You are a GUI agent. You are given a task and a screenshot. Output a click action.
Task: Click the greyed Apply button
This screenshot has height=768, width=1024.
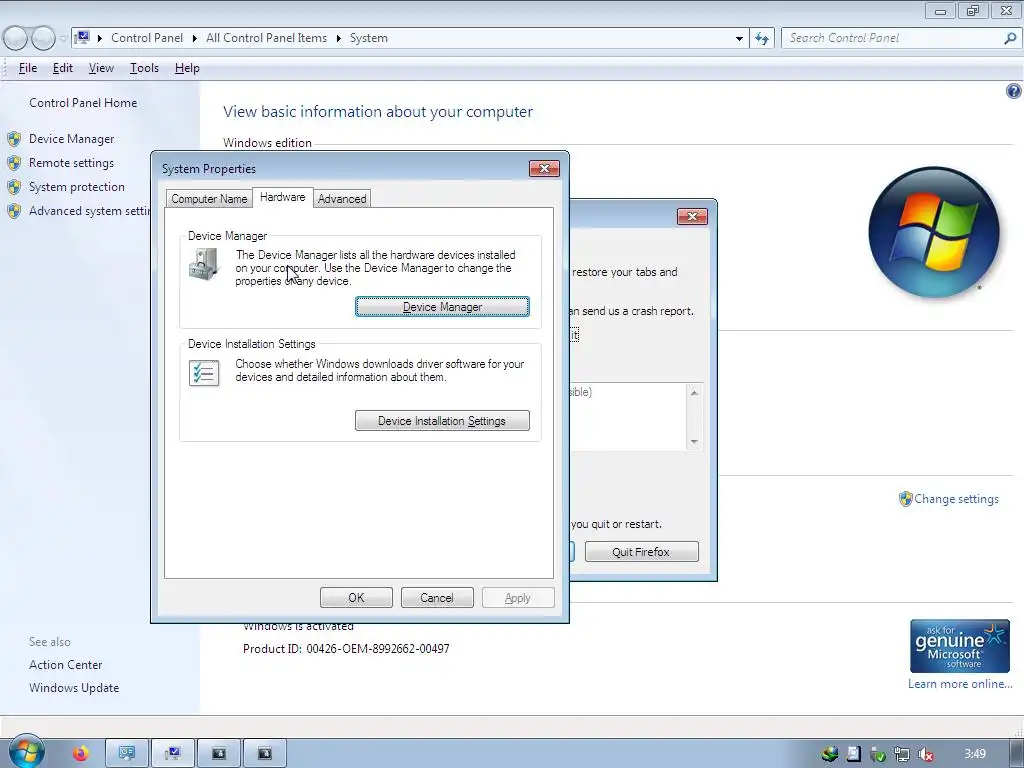pos(518,598)
